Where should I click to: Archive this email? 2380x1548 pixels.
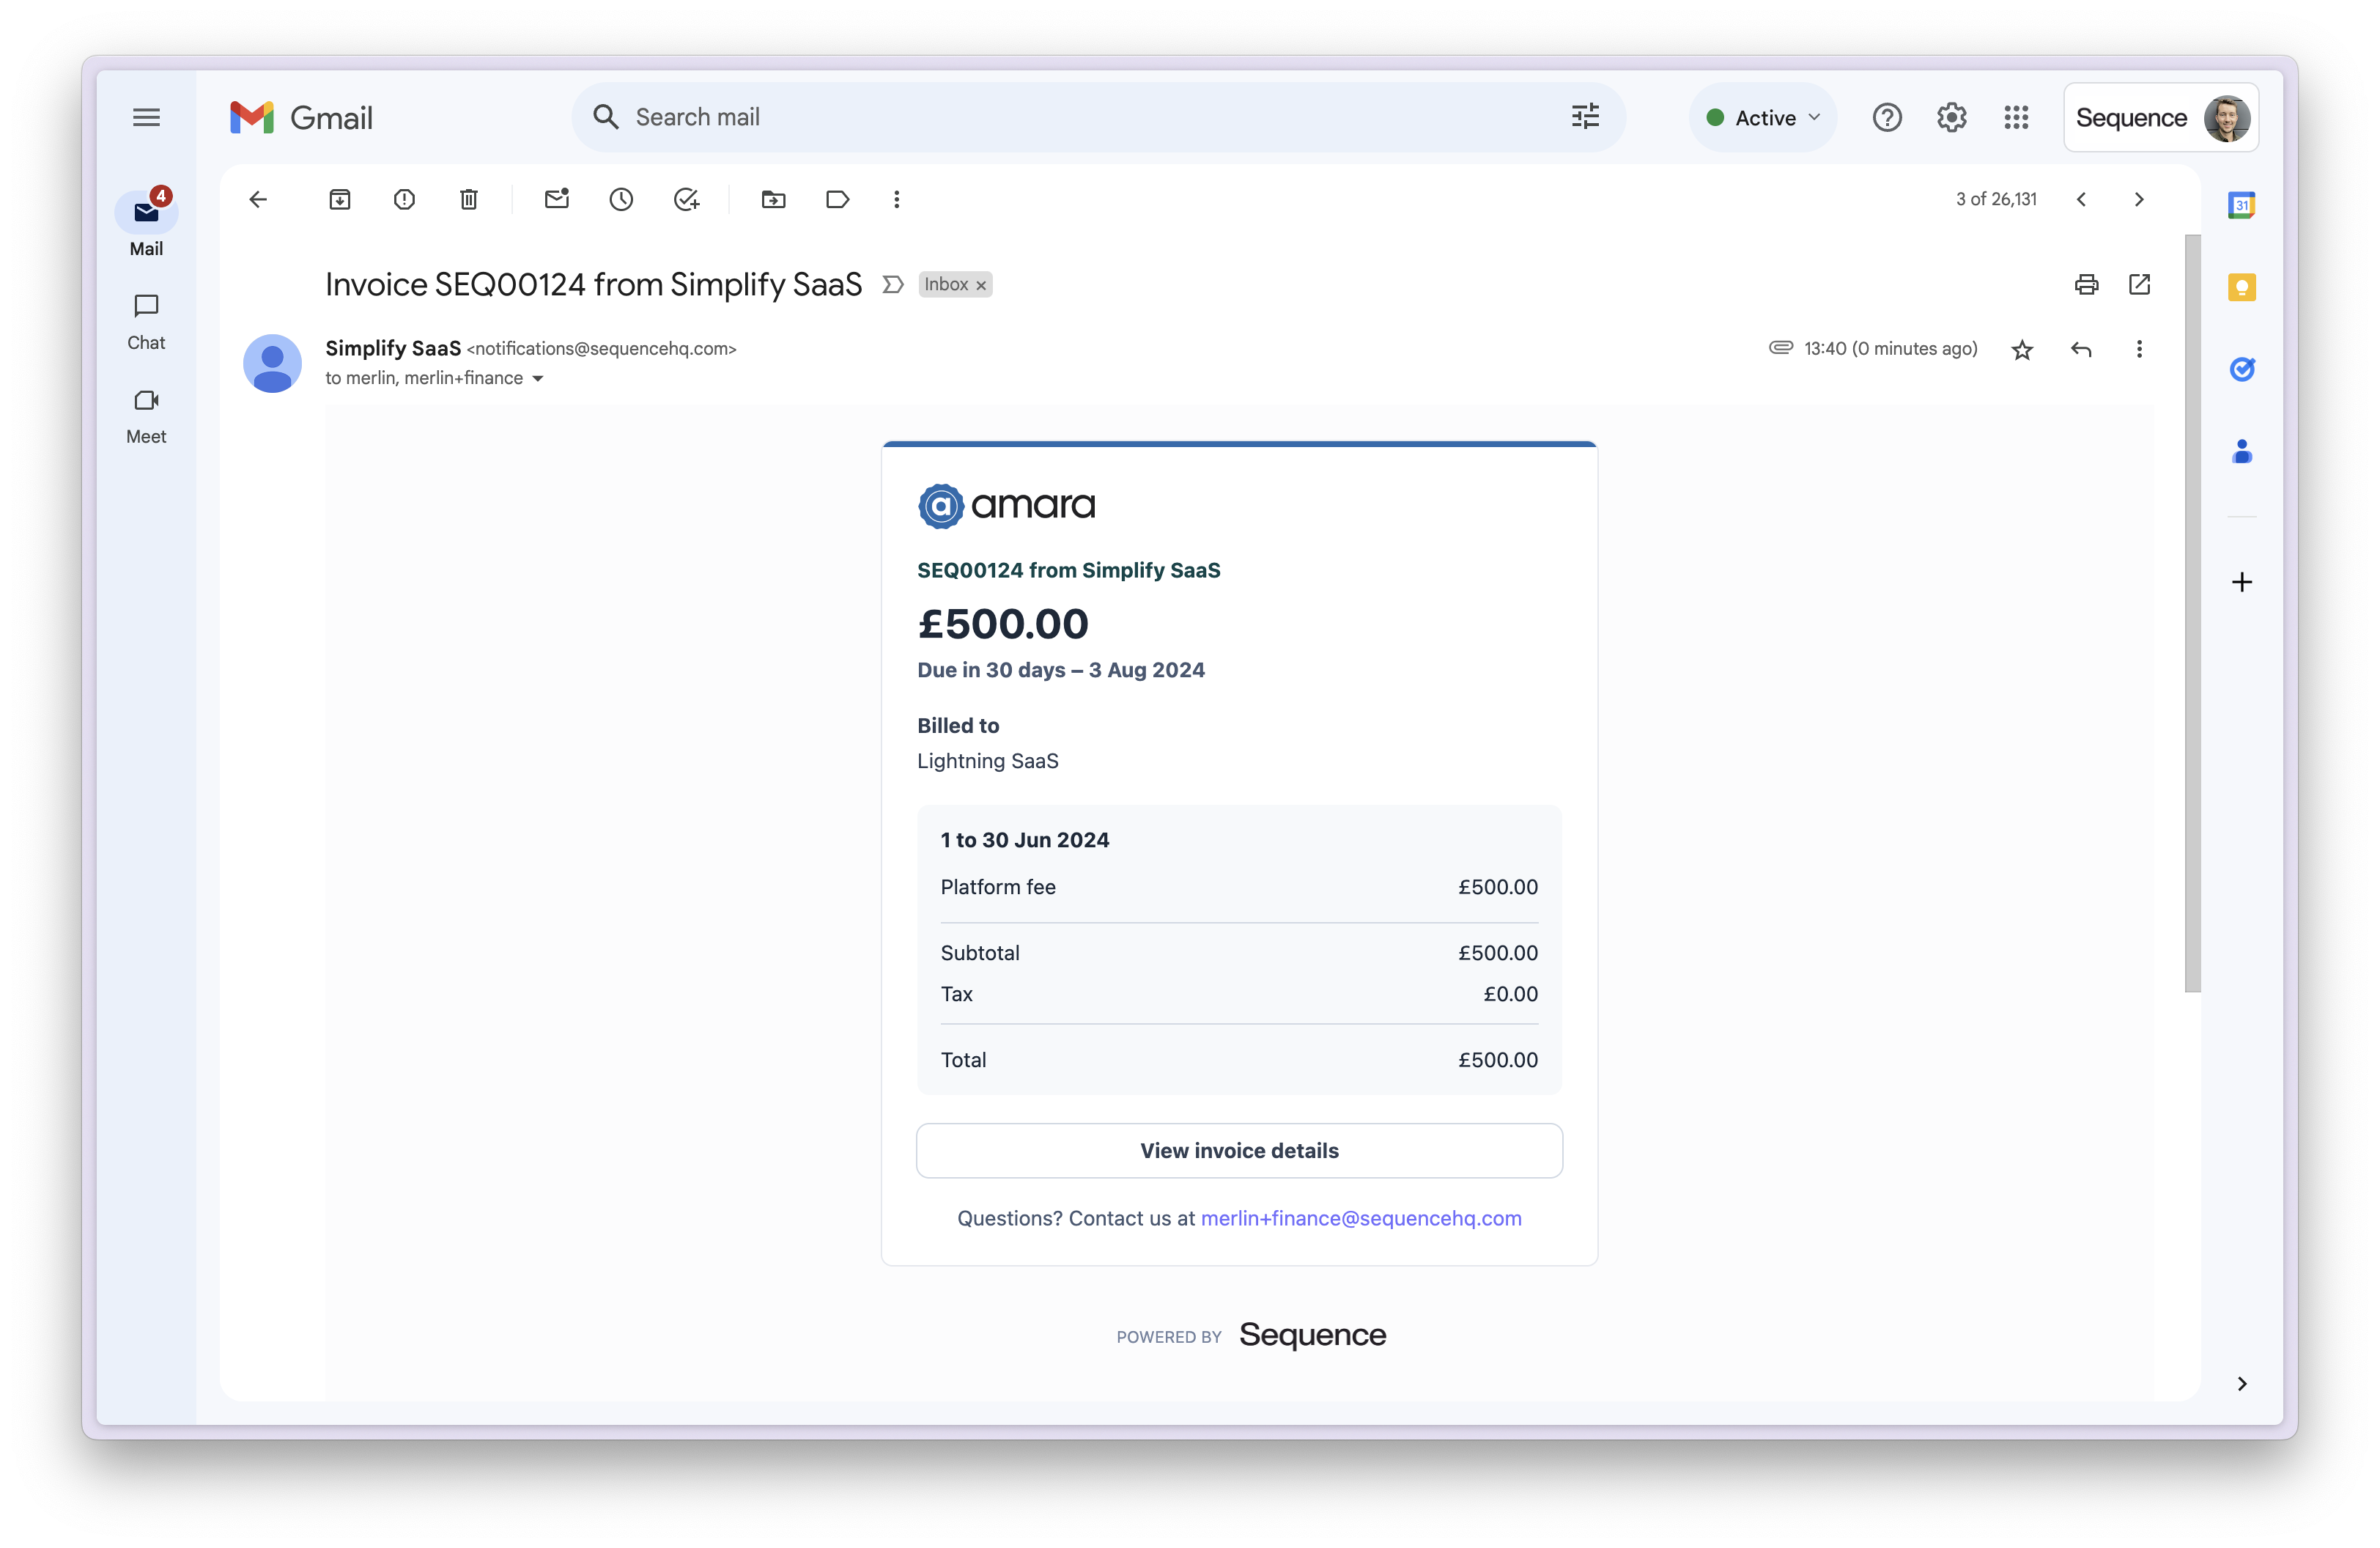[340, 199]
